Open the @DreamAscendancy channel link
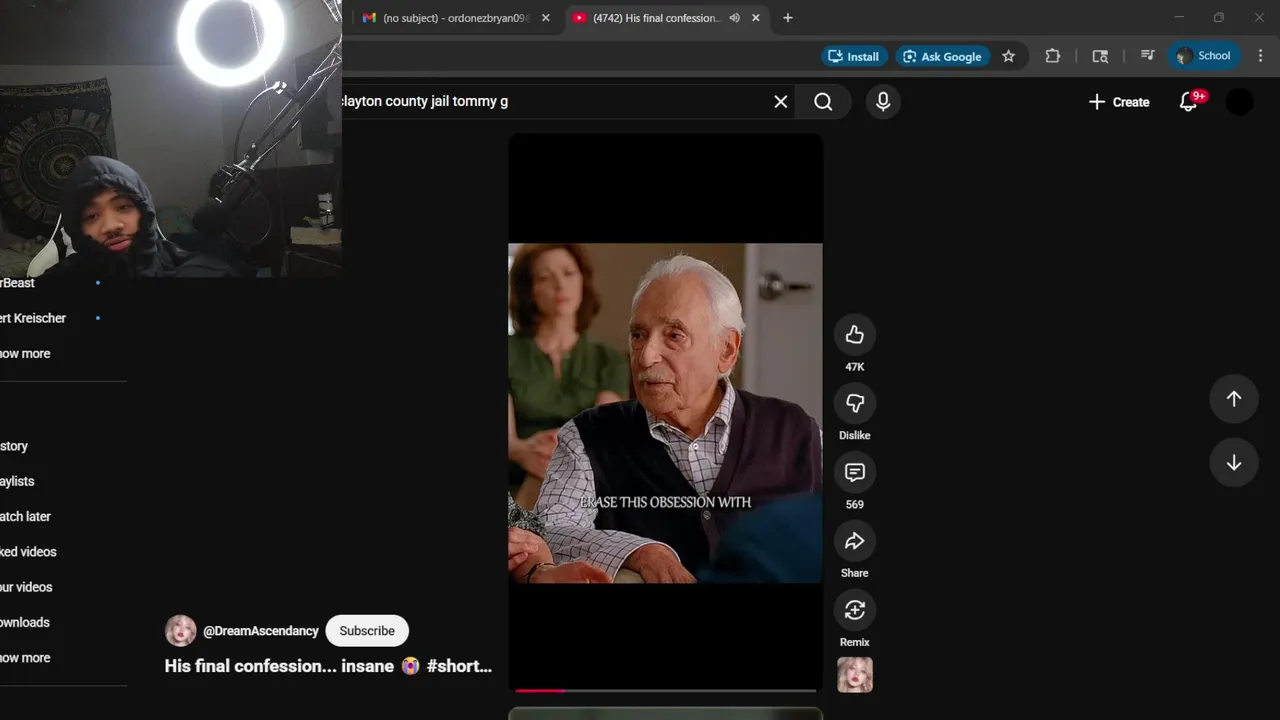This screenshot has width=1280, height=720. (261, 631)
